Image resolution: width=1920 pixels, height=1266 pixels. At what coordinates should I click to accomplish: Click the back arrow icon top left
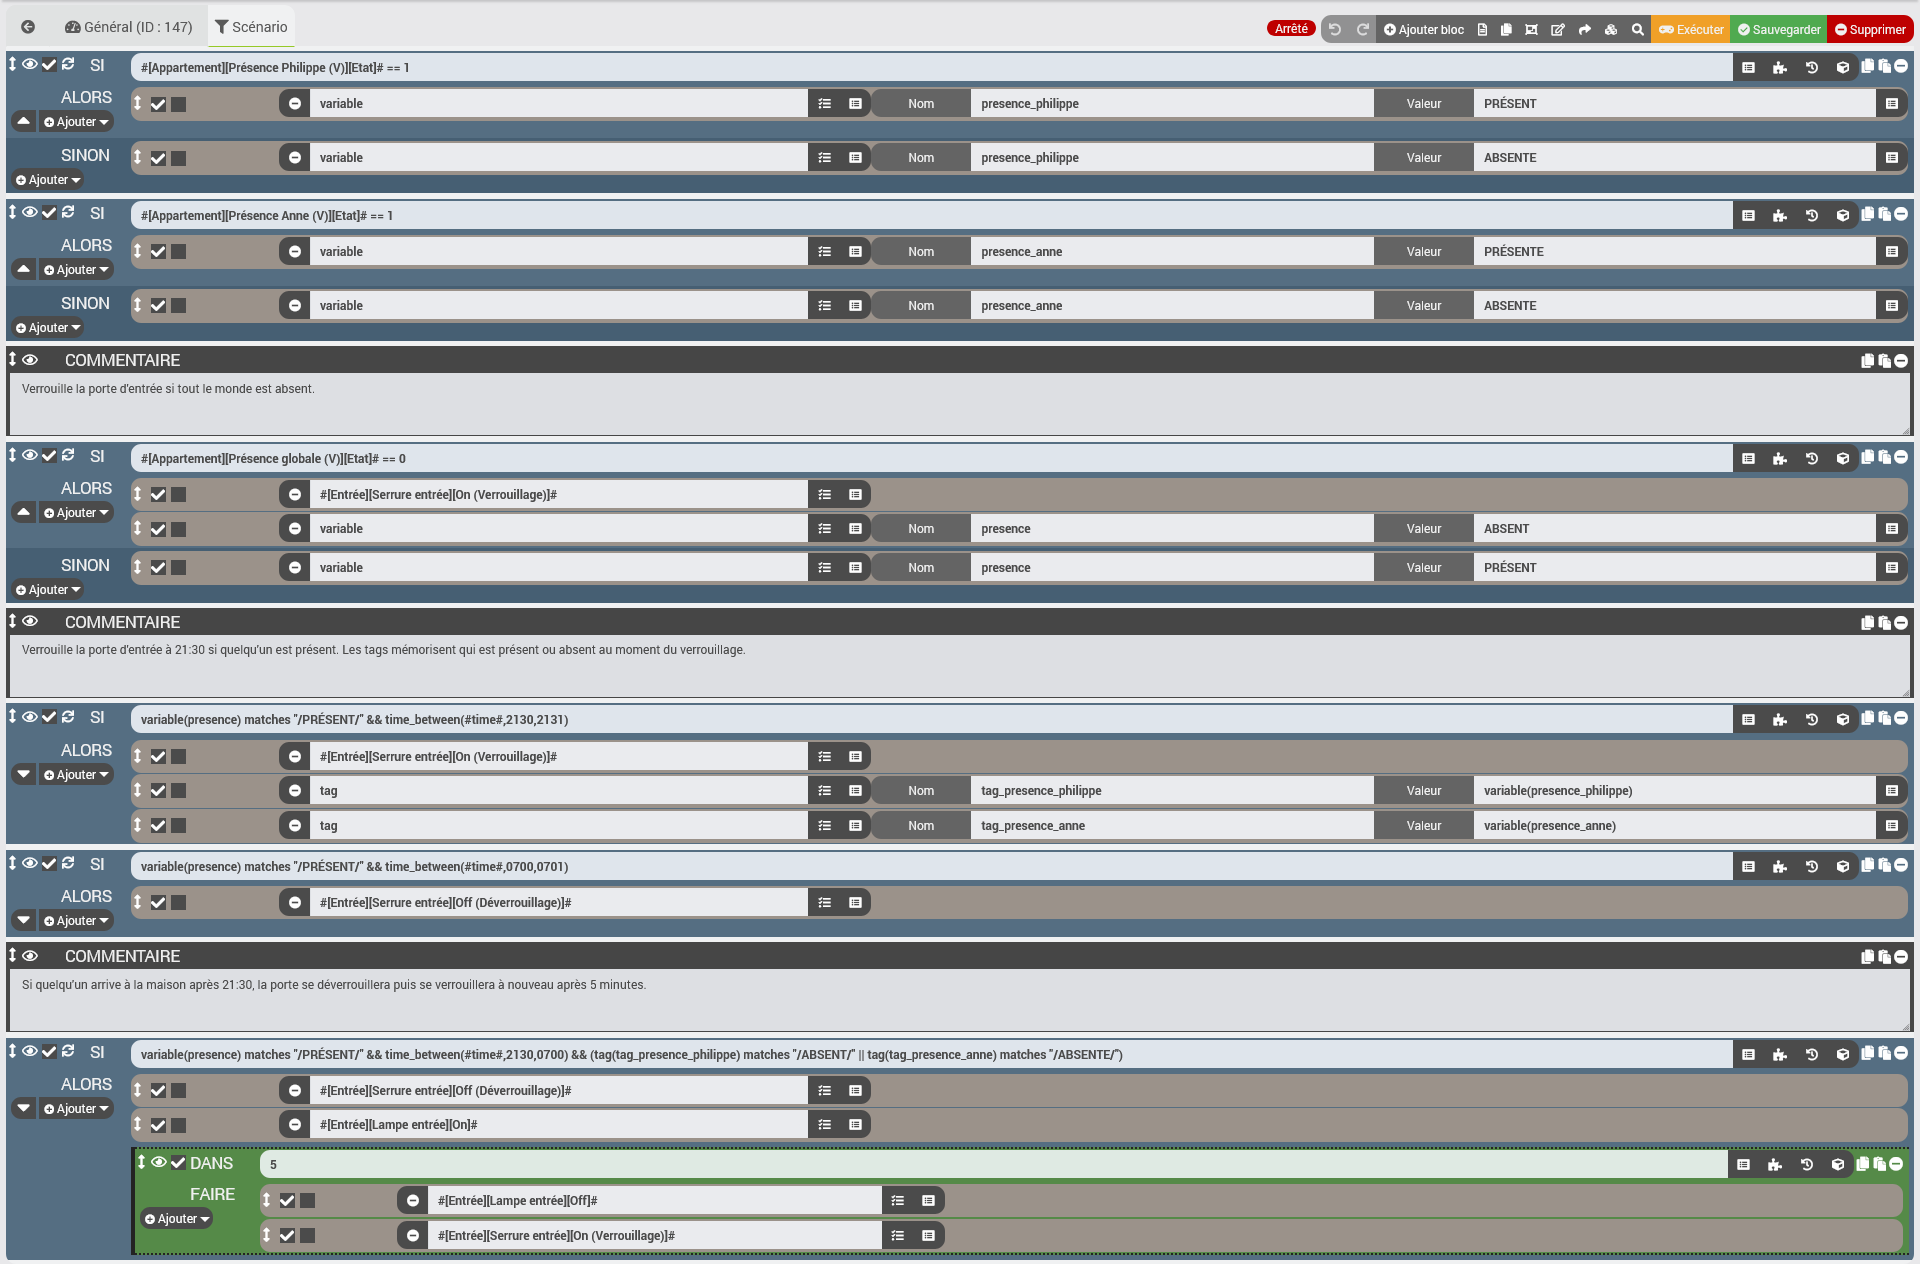coord(28,27)
